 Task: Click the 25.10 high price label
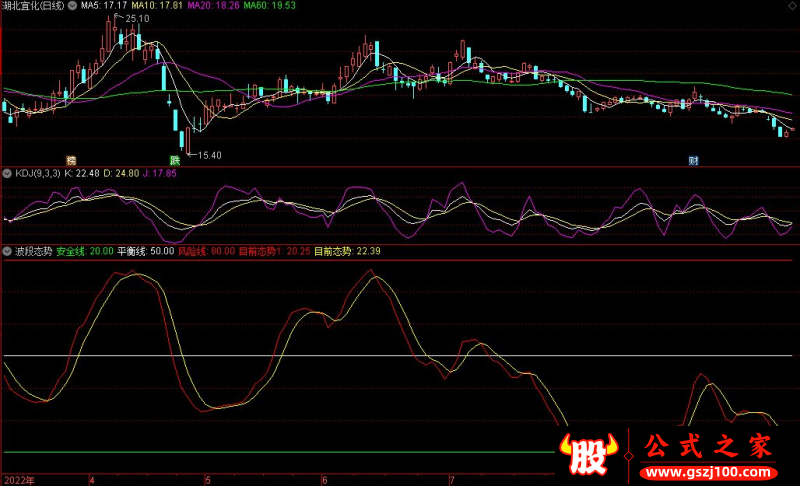click(137, 19)
